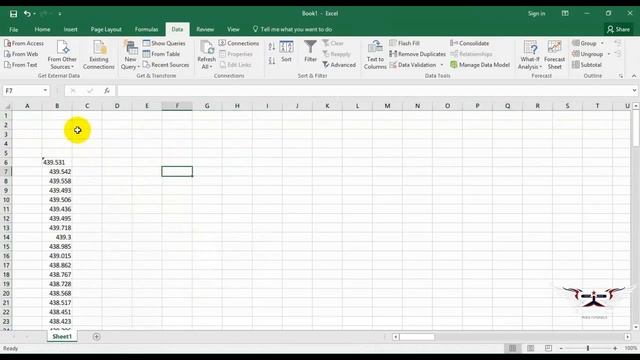Open the Sort dialog icon

(287, 51)
